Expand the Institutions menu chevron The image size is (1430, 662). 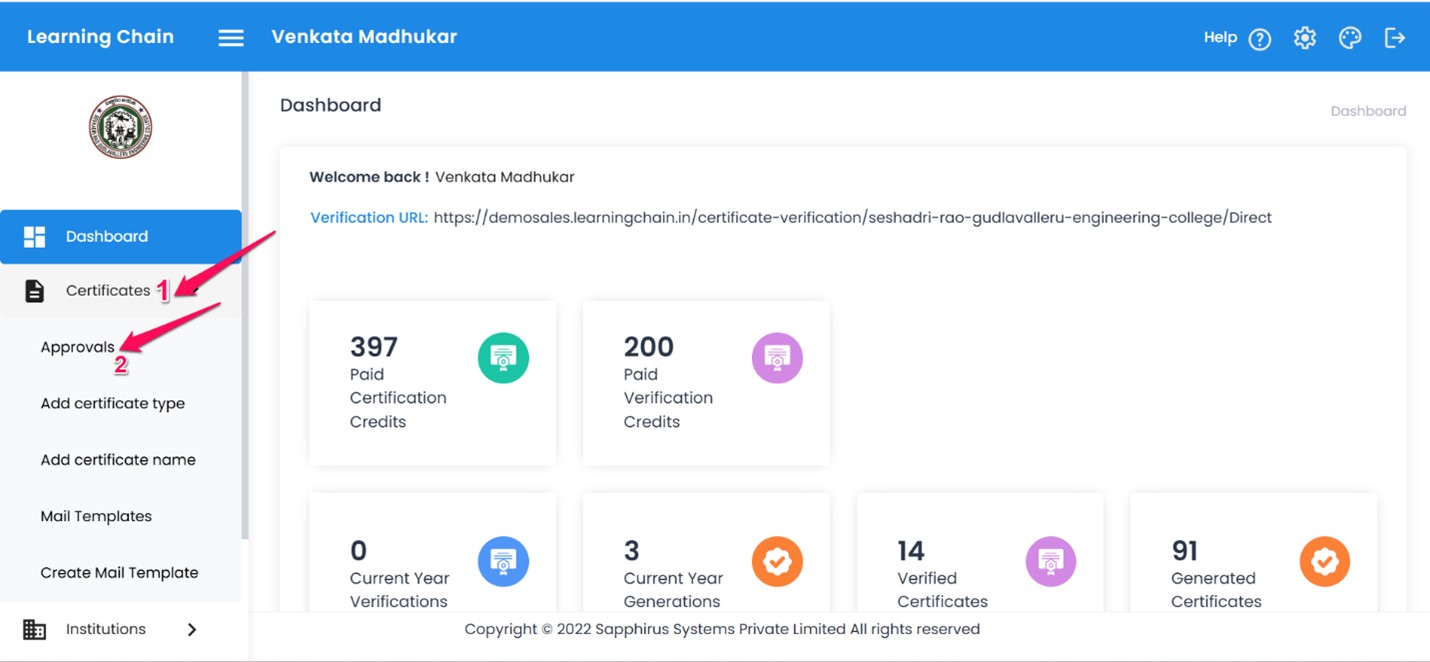(192, 629)
